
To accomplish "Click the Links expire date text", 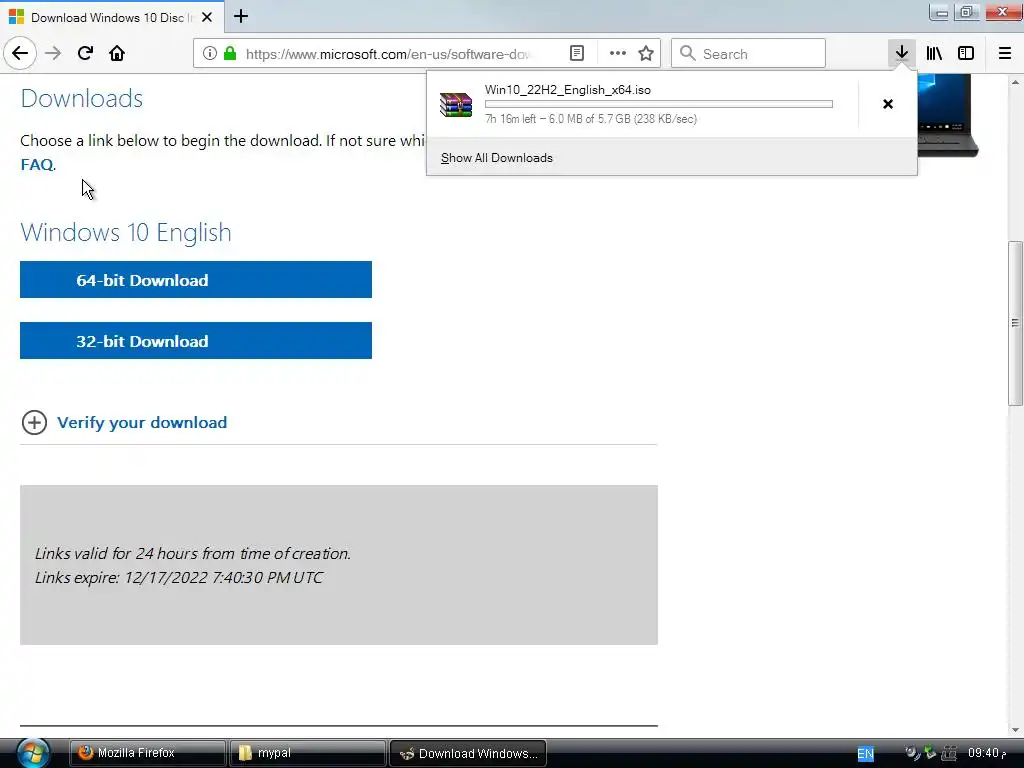I will pos(179,578).
